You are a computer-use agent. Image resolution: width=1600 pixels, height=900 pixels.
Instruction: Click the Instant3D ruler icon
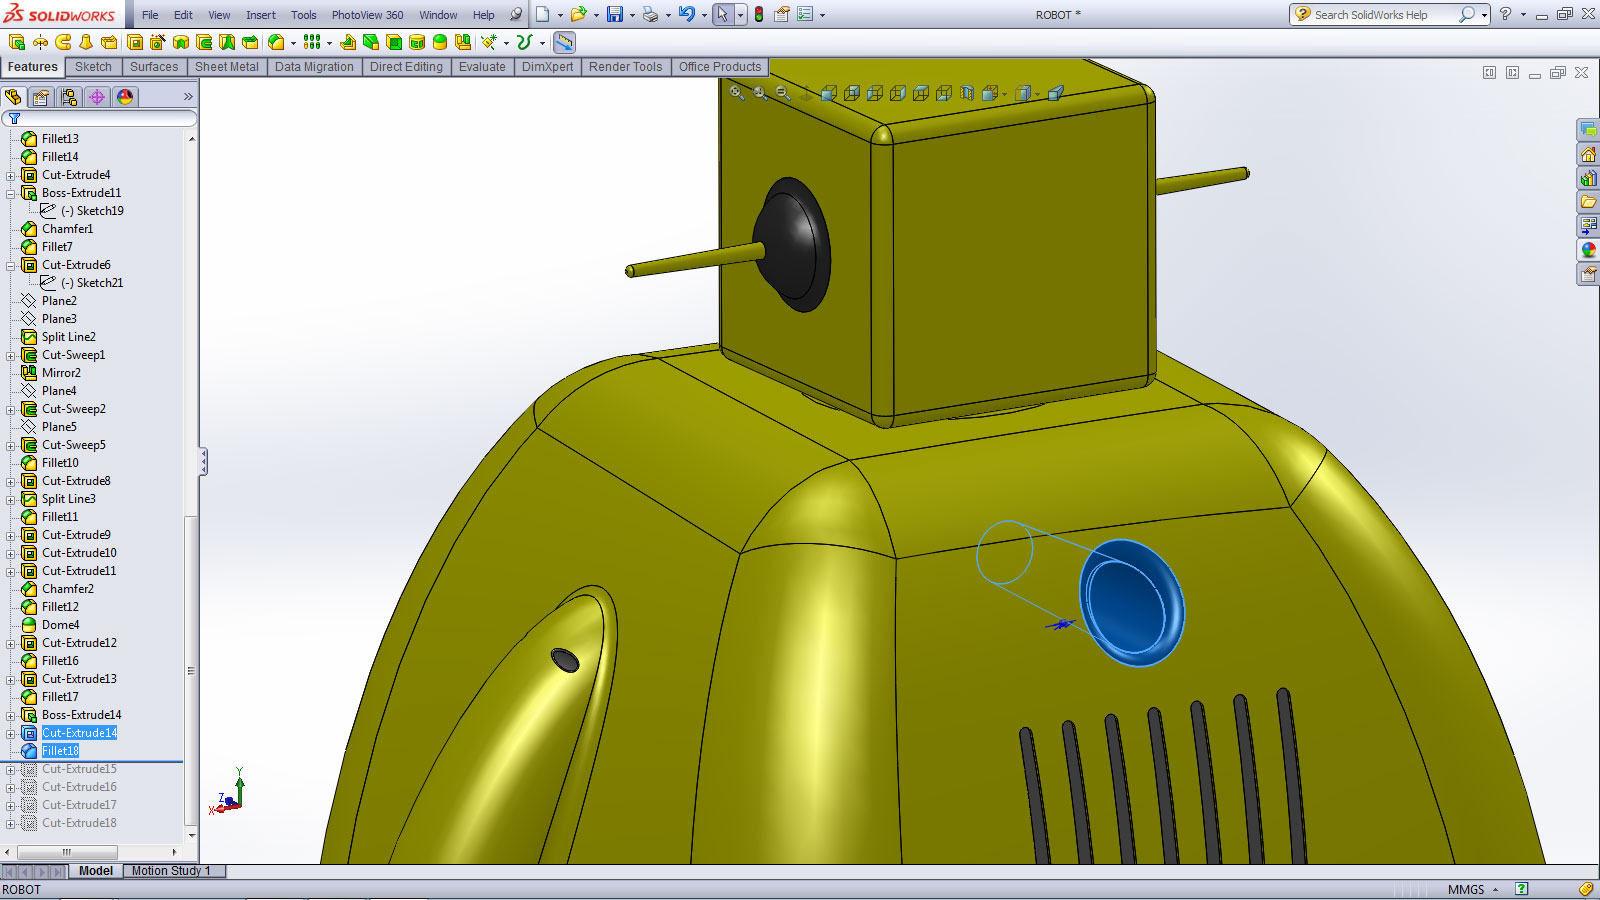tap(564, 42)
